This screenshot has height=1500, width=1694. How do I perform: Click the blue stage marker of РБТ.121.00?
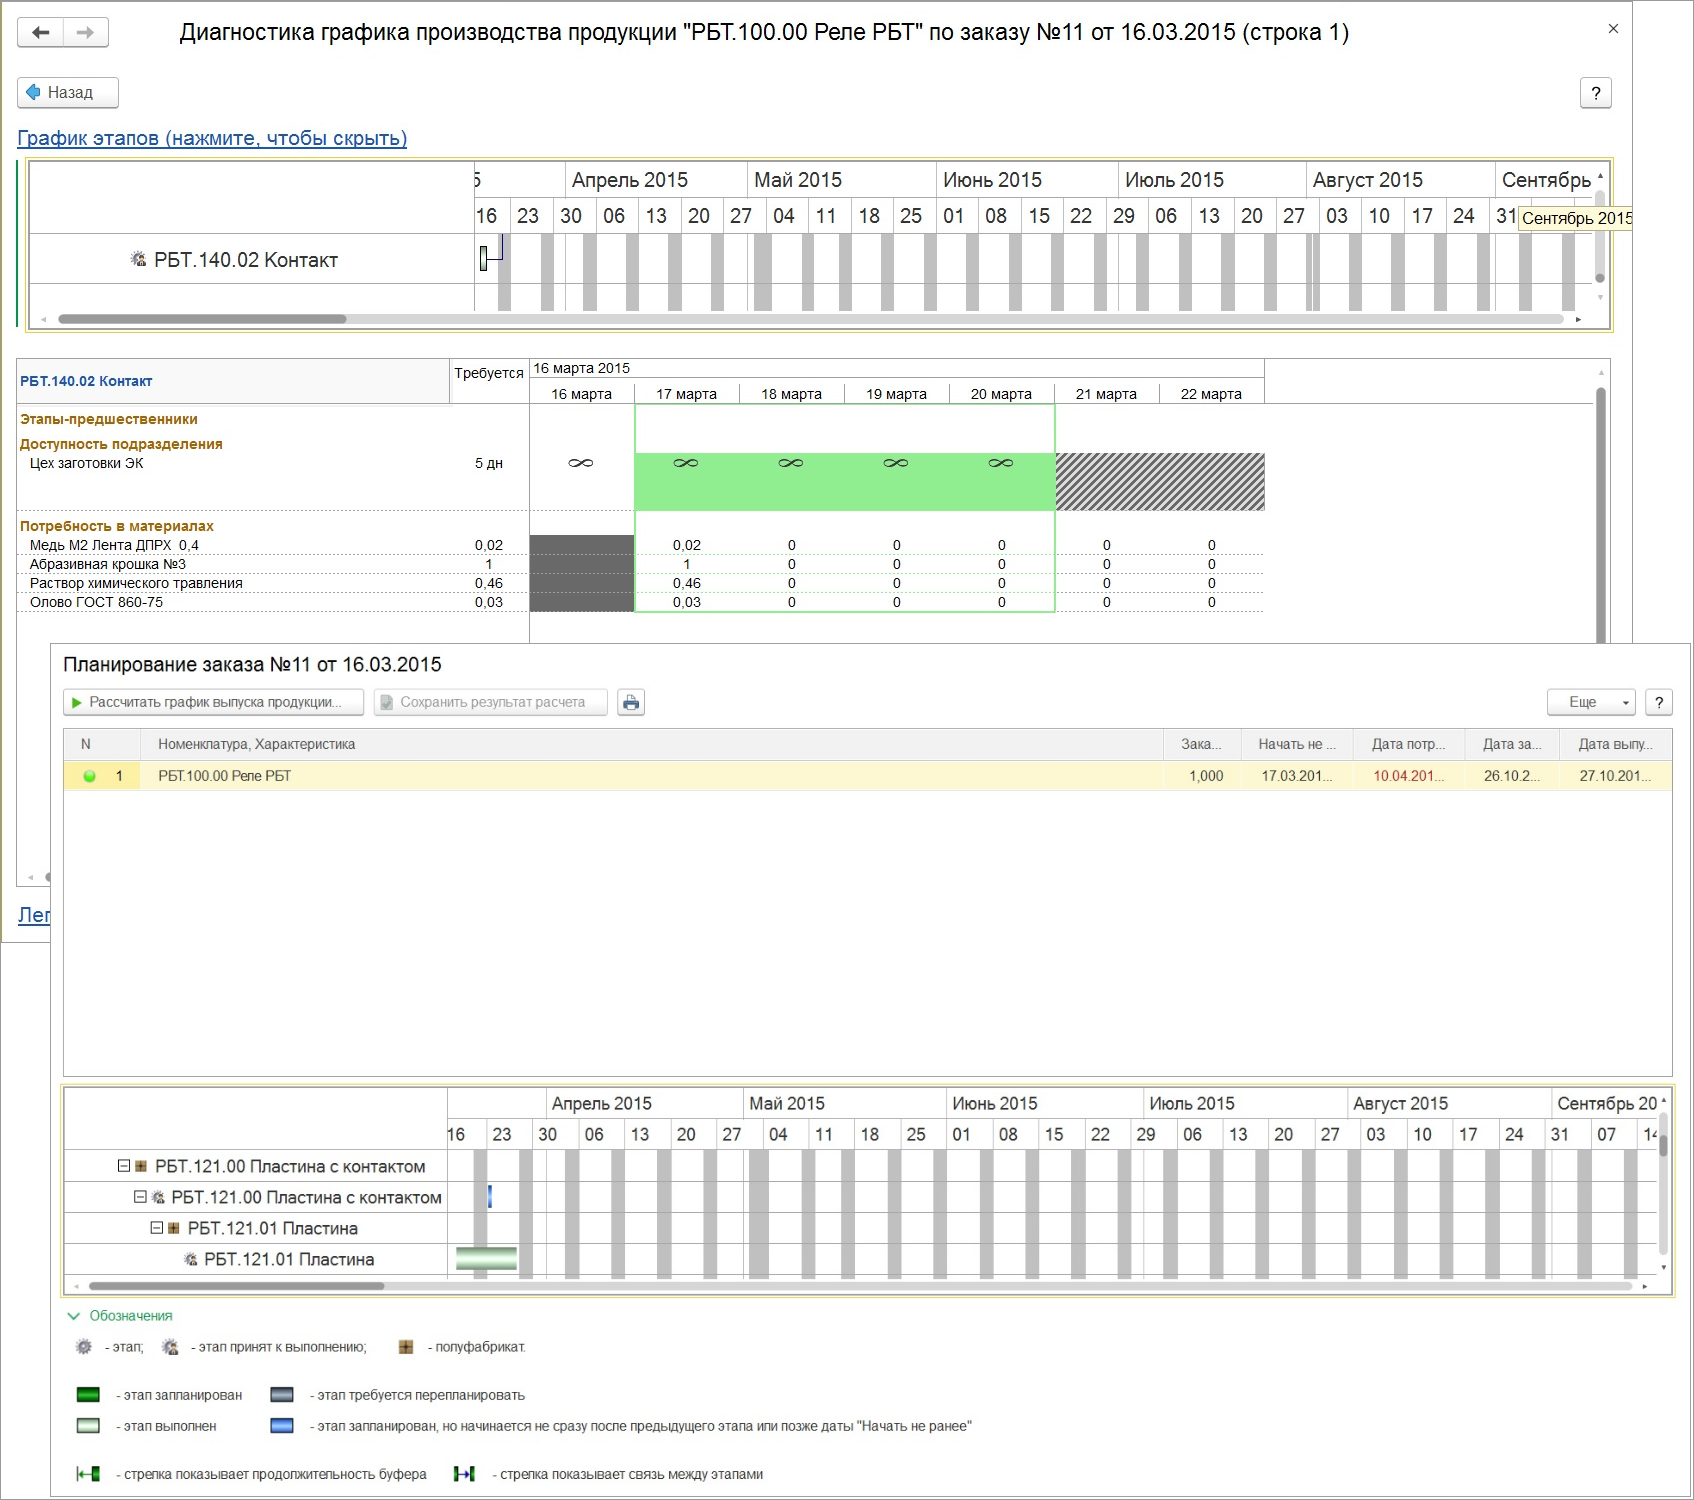pos(490,1196)
